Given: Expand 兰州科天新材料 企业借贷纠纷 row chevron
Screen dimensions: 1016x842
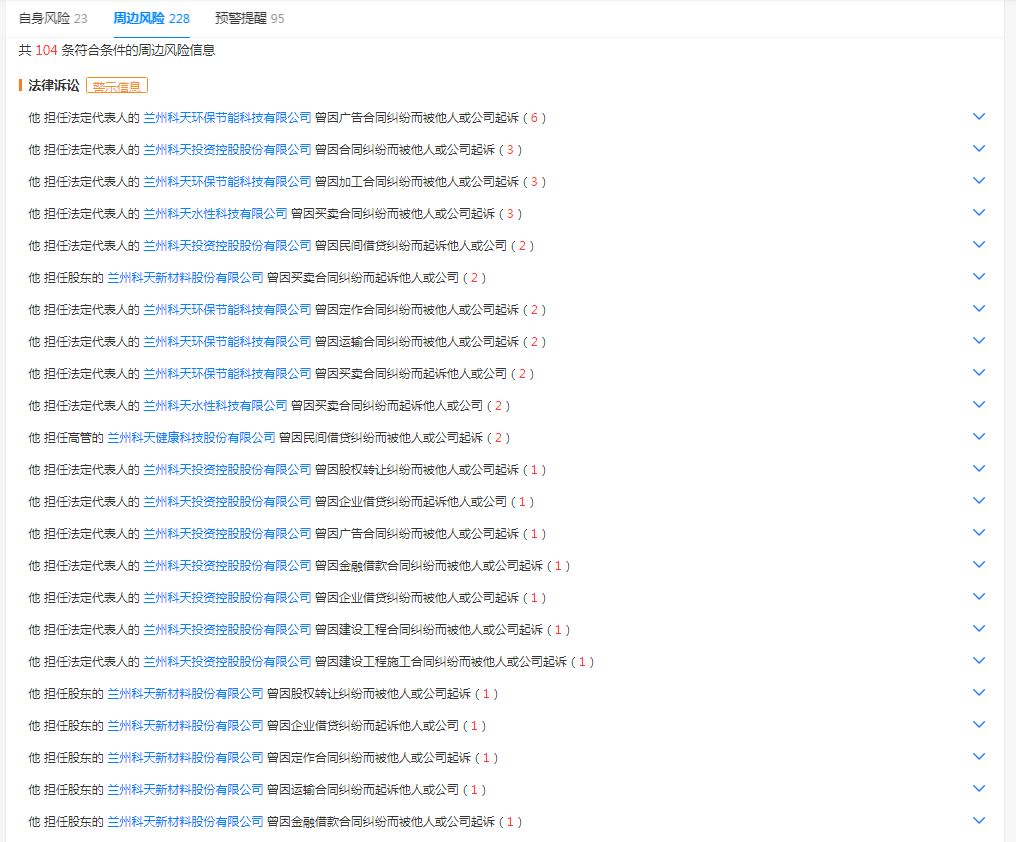Looking at the screenshot, I should [x=979, y=725].
